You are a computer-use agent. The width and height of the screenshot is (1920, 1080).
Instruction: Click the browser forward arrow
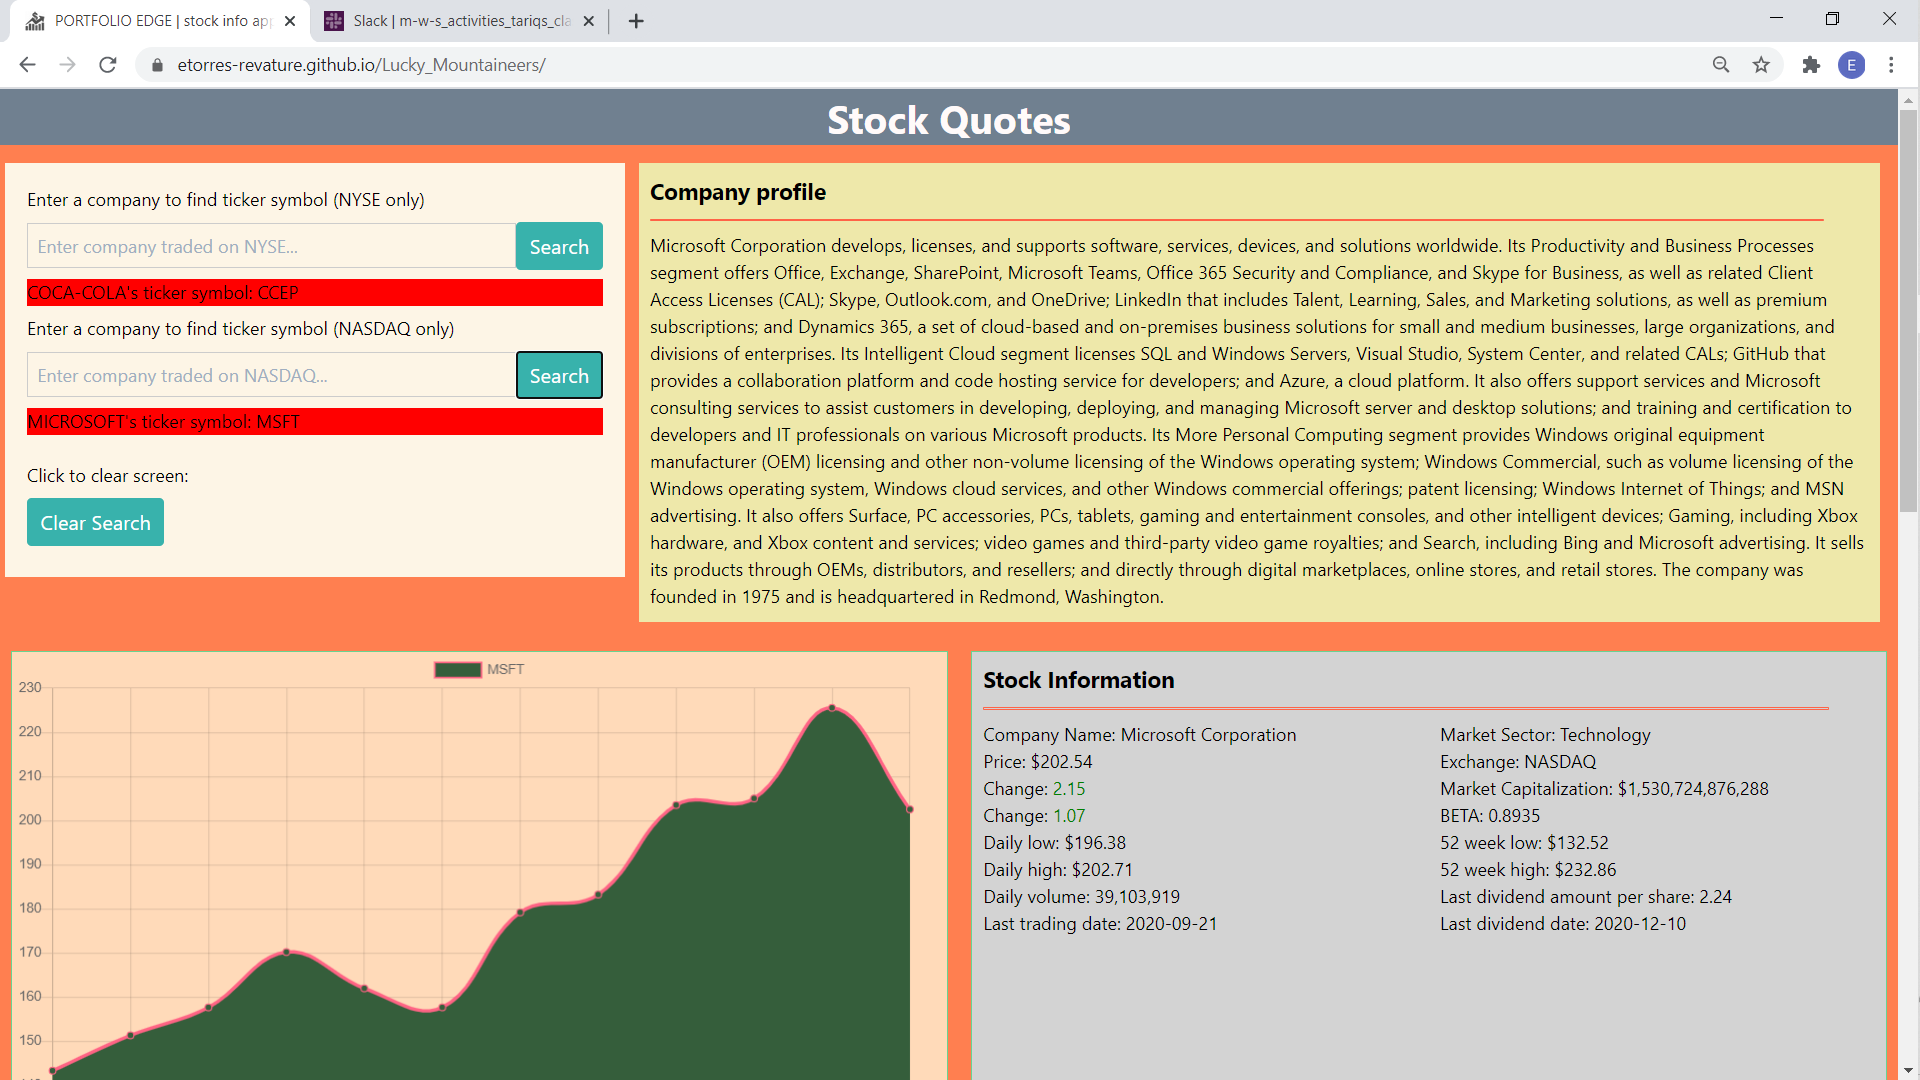[x=67, y=65]
